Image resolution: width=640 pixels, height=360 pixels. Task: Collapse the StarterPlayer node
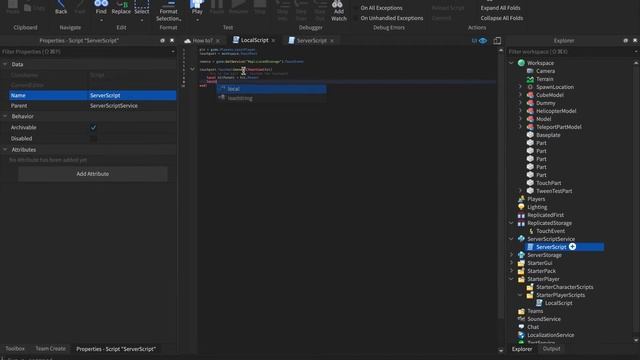pyautogui.click(x=511, y=279)
